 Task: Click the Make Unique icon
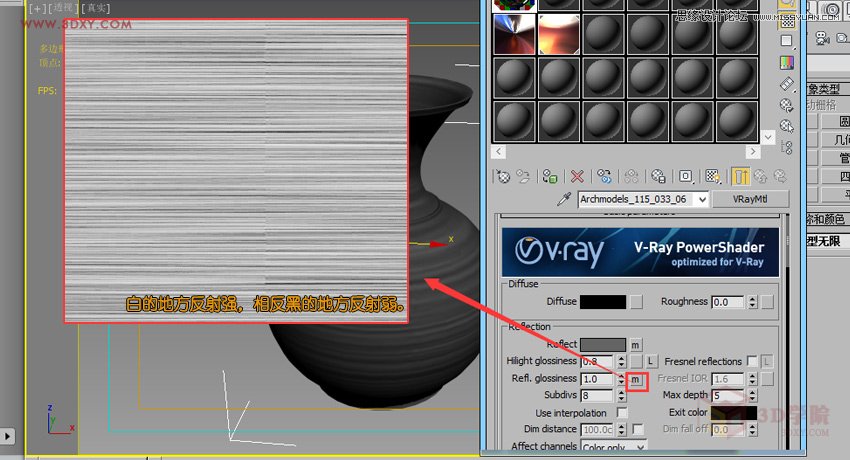click(631, 177)
